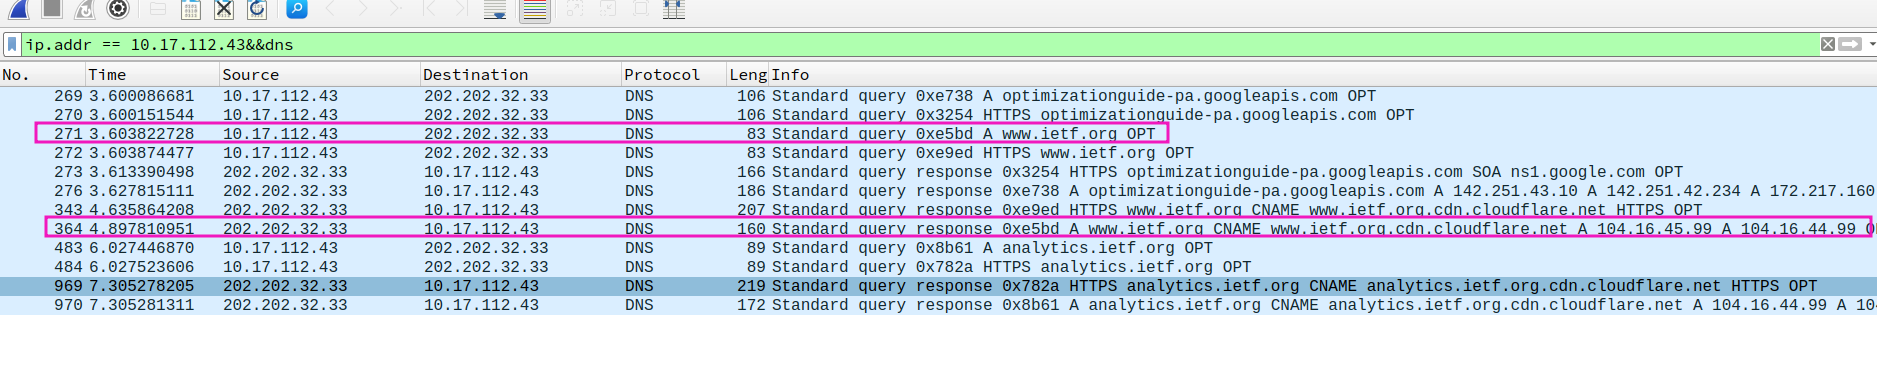
Task: Reload the capture file with the reload icon
Action: click(257, 10)
